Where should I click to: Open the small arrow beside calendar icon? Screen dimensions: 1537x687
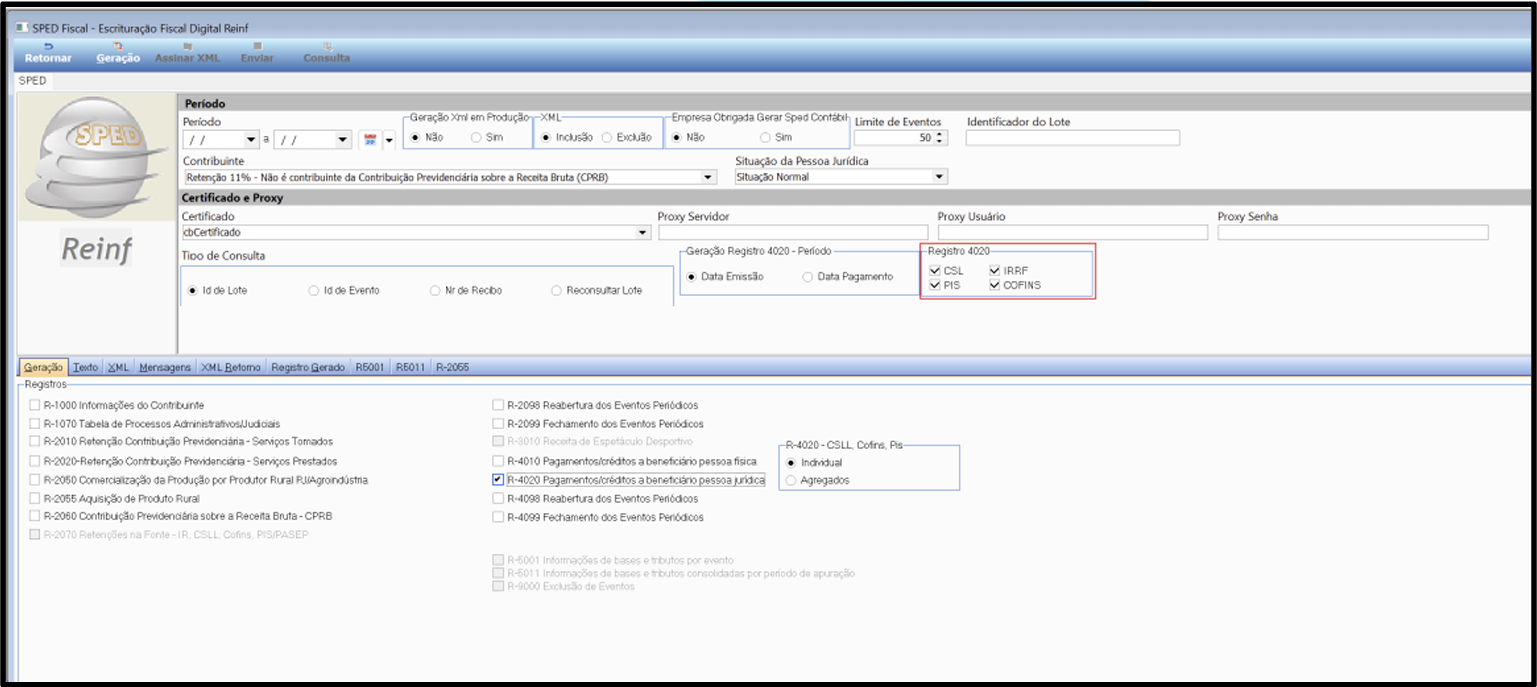389,140
